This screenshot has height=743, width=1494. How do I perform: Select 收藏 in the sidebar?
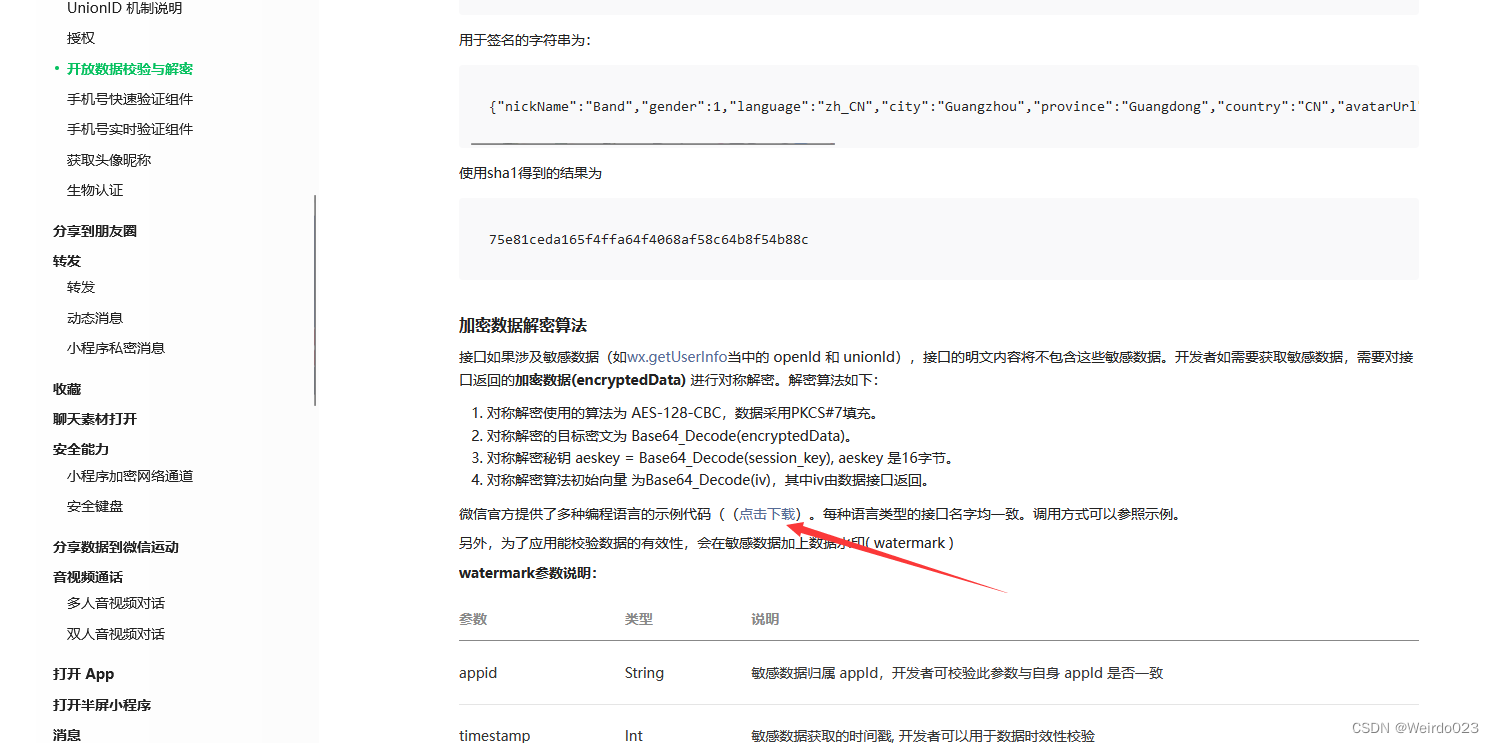[x=66, y=388]
